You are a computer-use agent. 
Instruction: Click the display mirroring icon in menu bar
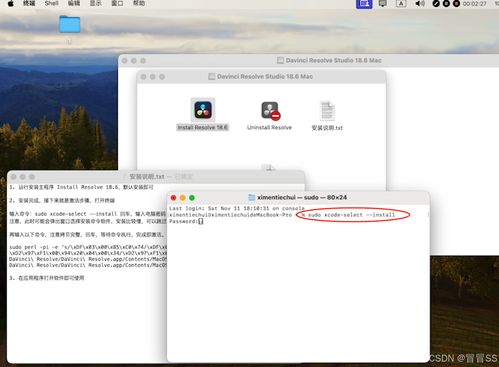pyautogui.click(x=382, y=4)
